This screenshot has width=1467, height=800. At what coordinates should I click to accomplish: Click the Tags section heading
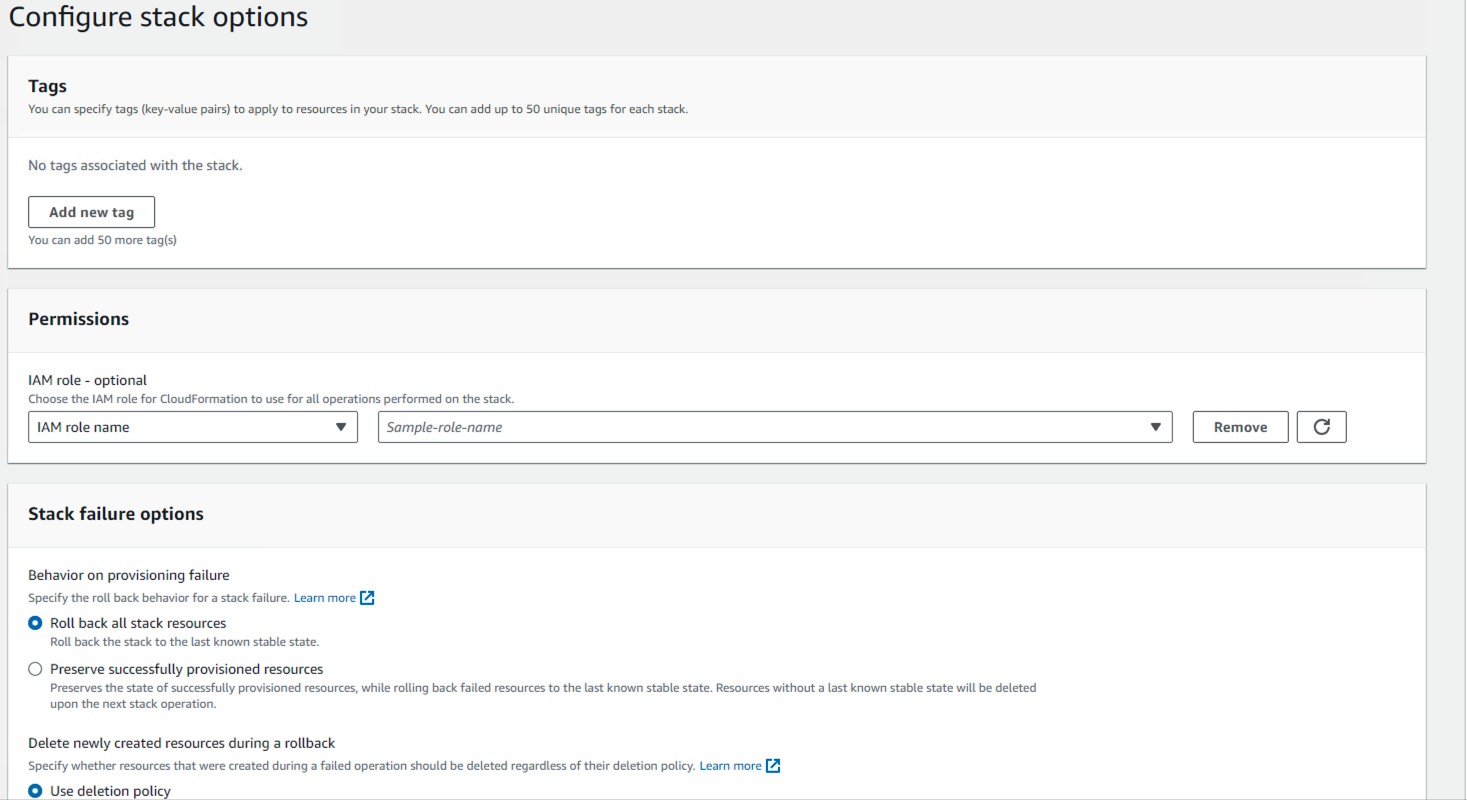point(47,86)
